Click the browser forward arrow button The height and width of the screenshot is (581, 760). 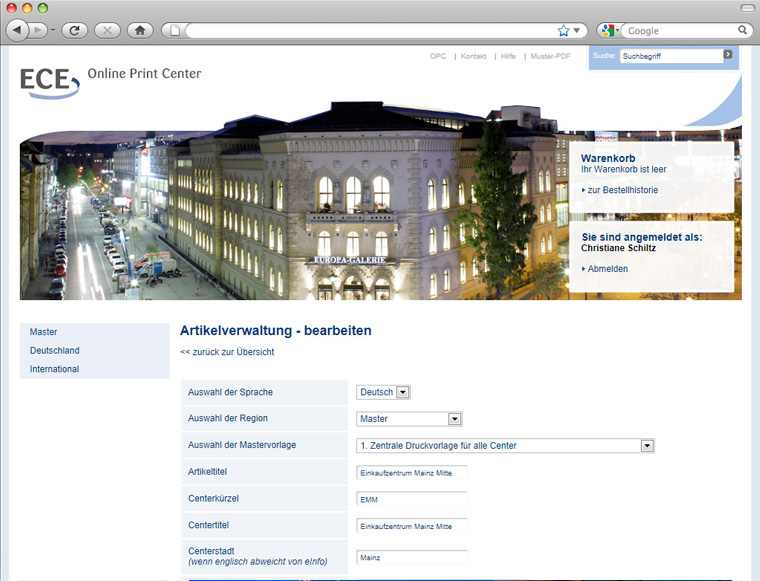(x=39, y=31)
